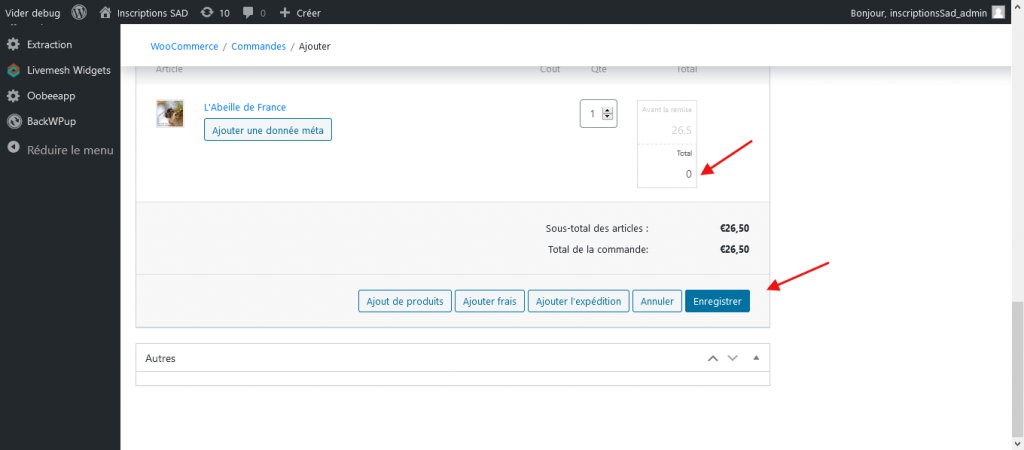
Task: Click Ajout de produits button
Action: [405, 301]
